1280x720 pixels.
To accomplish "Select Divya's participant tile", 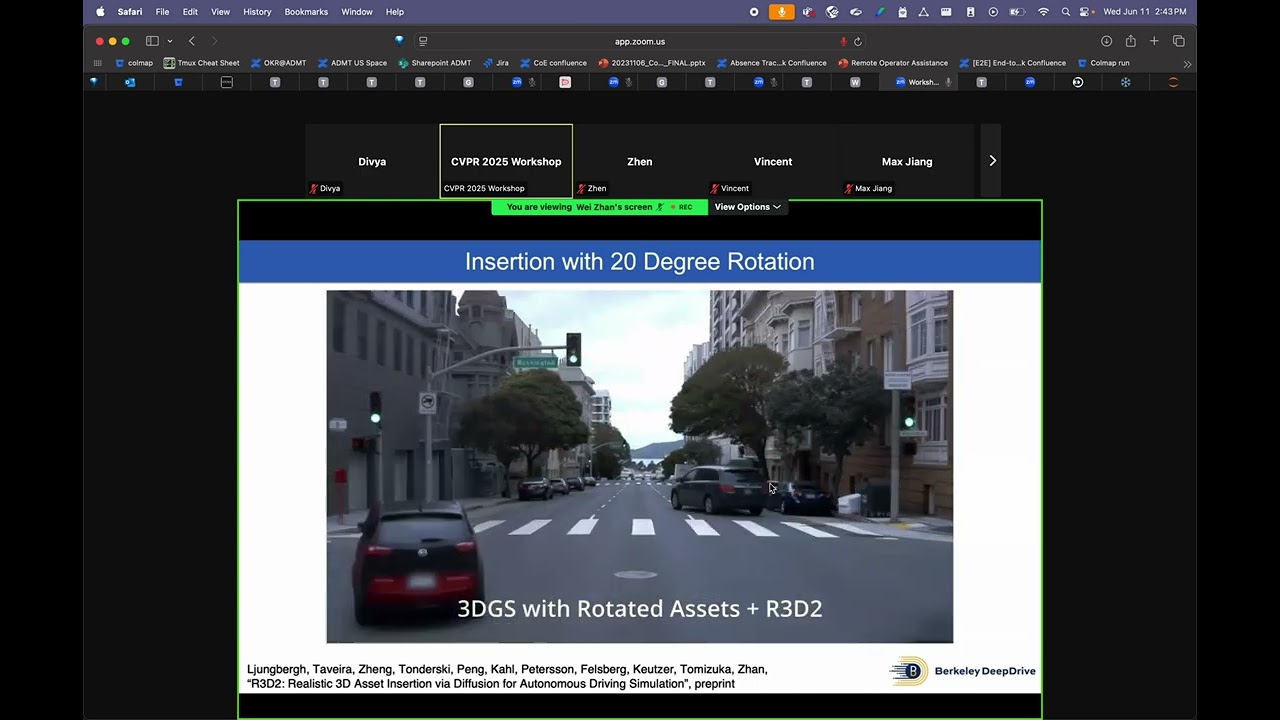I will (372, 161).
